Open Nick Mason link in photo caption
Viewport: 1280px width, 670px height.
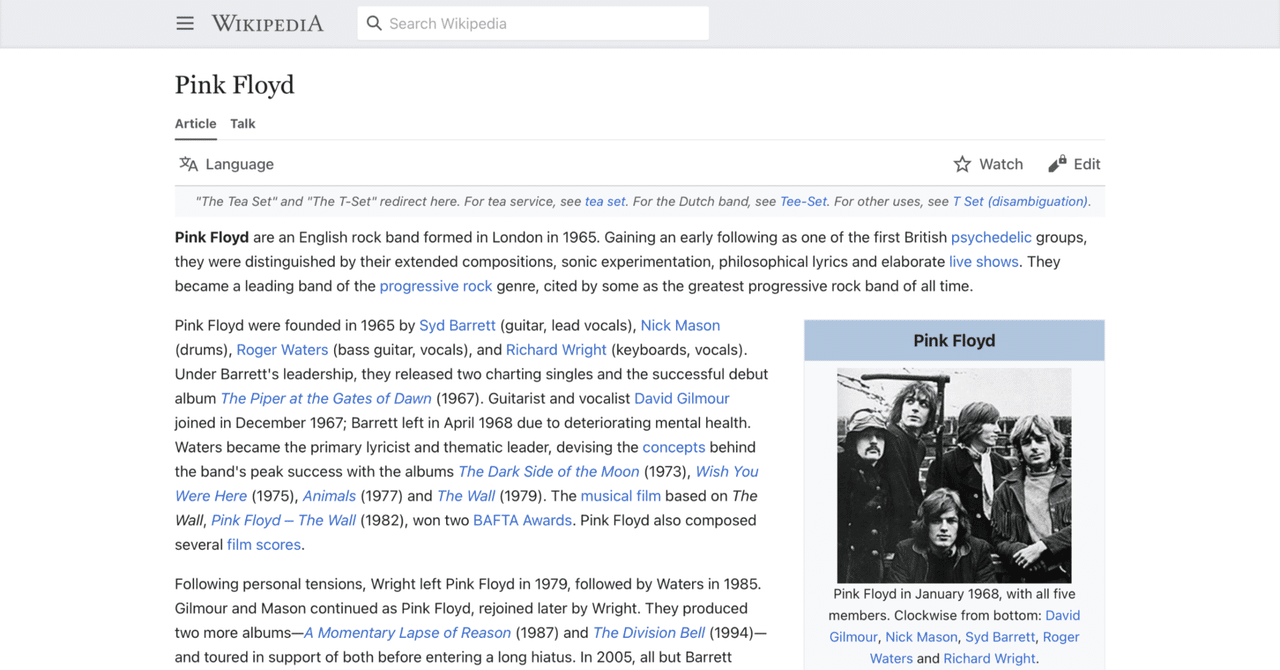921,637
